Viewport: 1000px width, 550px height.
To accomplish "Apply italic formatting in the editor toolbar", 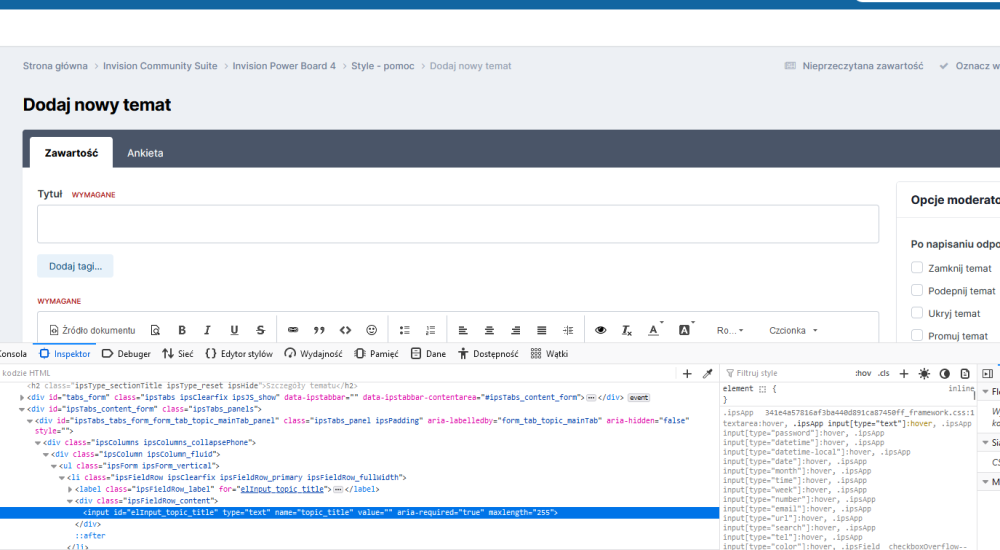I will click(208, 330).
